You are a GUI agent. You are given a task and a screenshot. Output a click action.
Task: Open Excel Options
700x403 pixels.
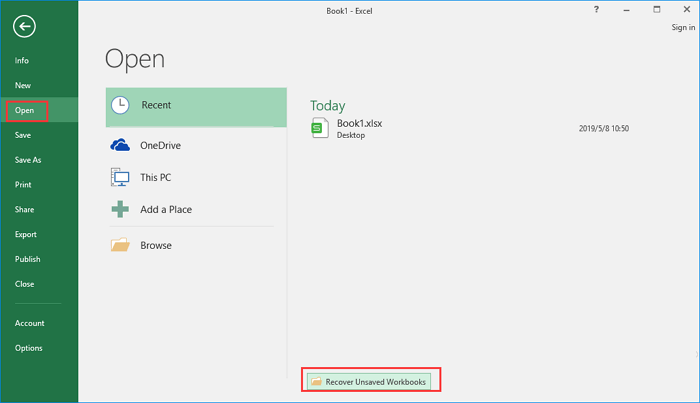click(x=28, y=348)
